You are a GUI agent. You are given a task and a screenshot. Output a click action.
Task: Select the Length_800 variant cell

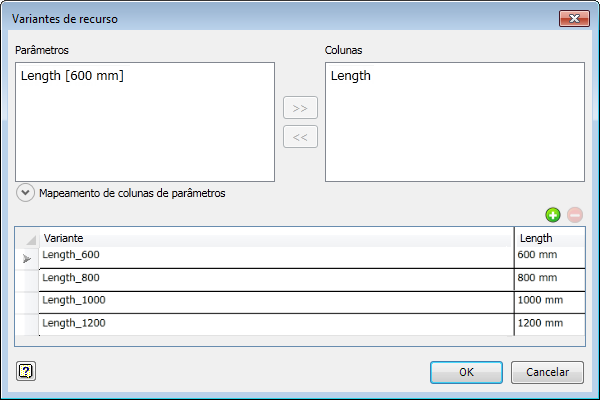275,279
